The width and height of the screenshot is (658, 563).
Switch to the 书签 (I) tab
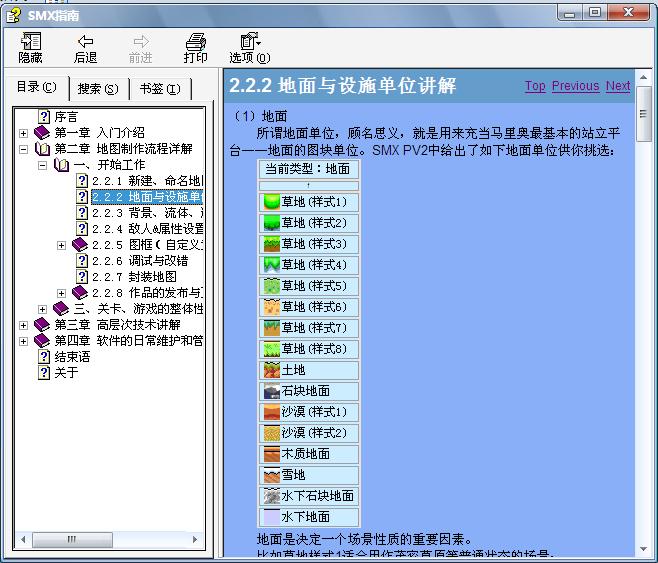tap(160, 89)
